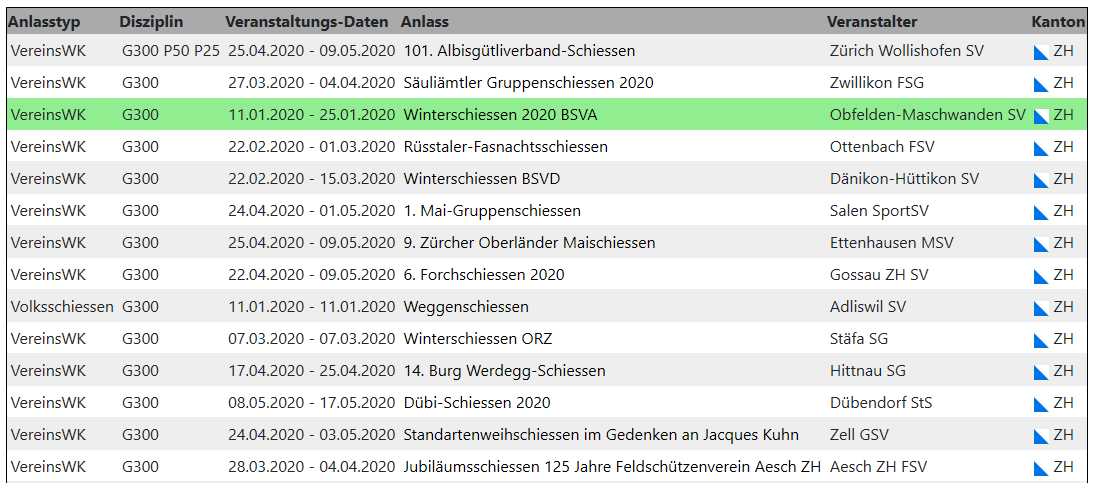Sort by the Anlasstyp column header
1101x483 pixels.
[x=44, y=21]
